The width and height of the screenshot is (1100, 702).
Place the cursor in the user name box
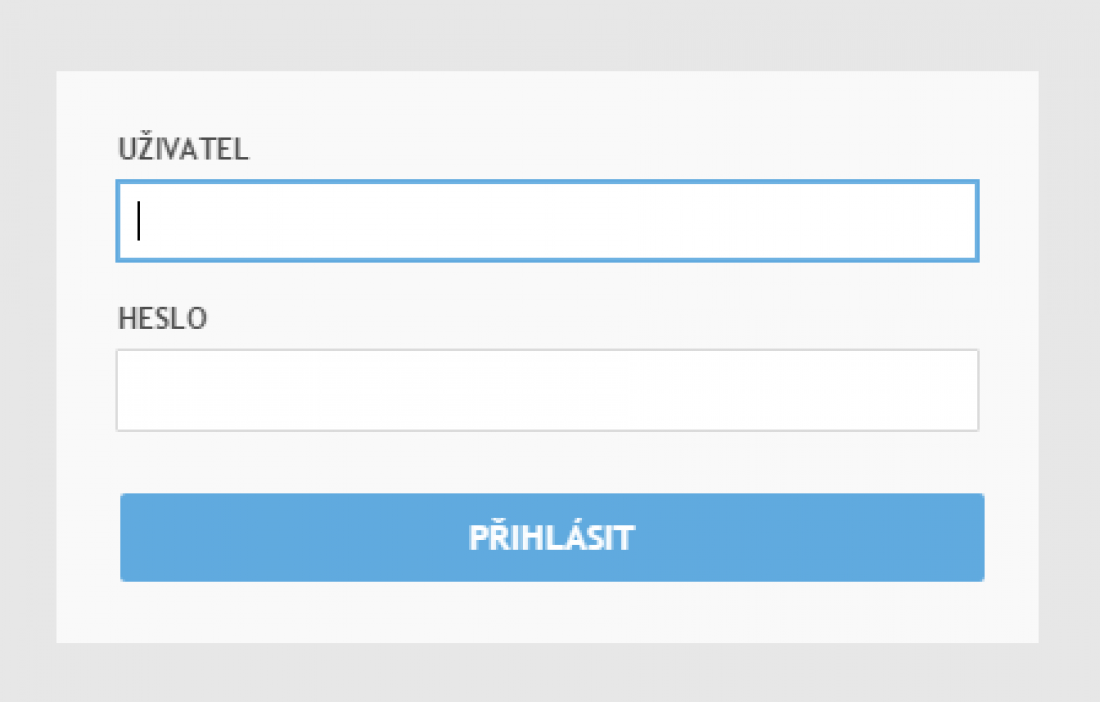pos(547,221)
